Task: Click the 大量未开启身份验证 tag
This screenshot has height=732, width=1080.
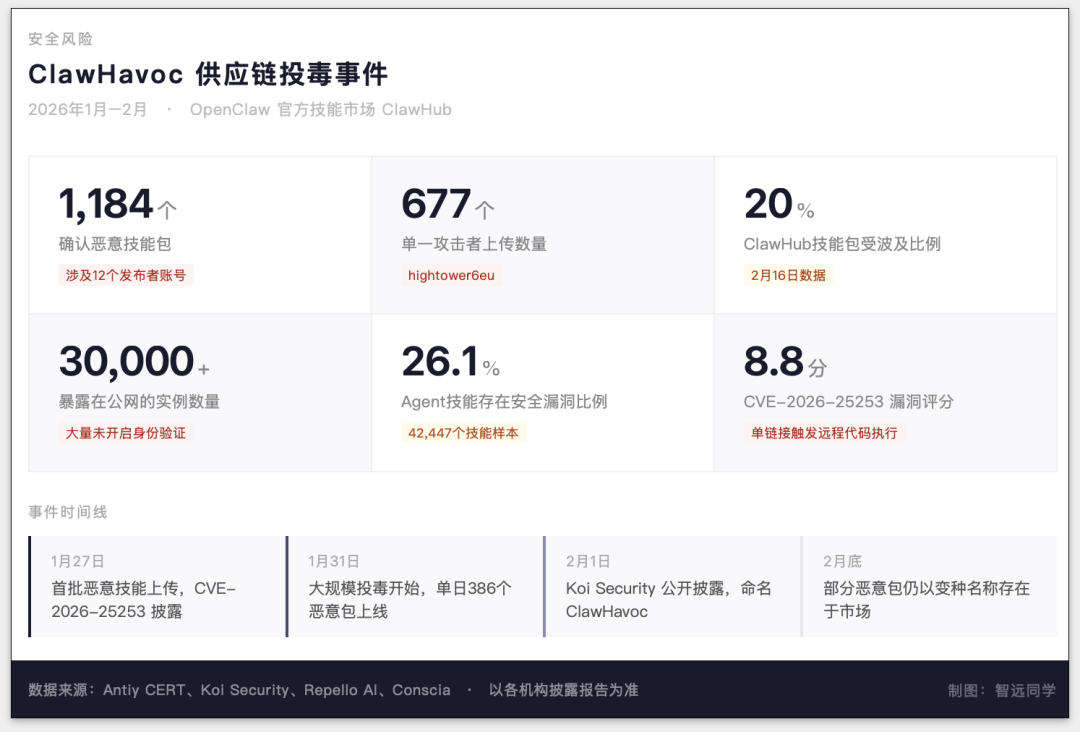Action: [126, 433]
